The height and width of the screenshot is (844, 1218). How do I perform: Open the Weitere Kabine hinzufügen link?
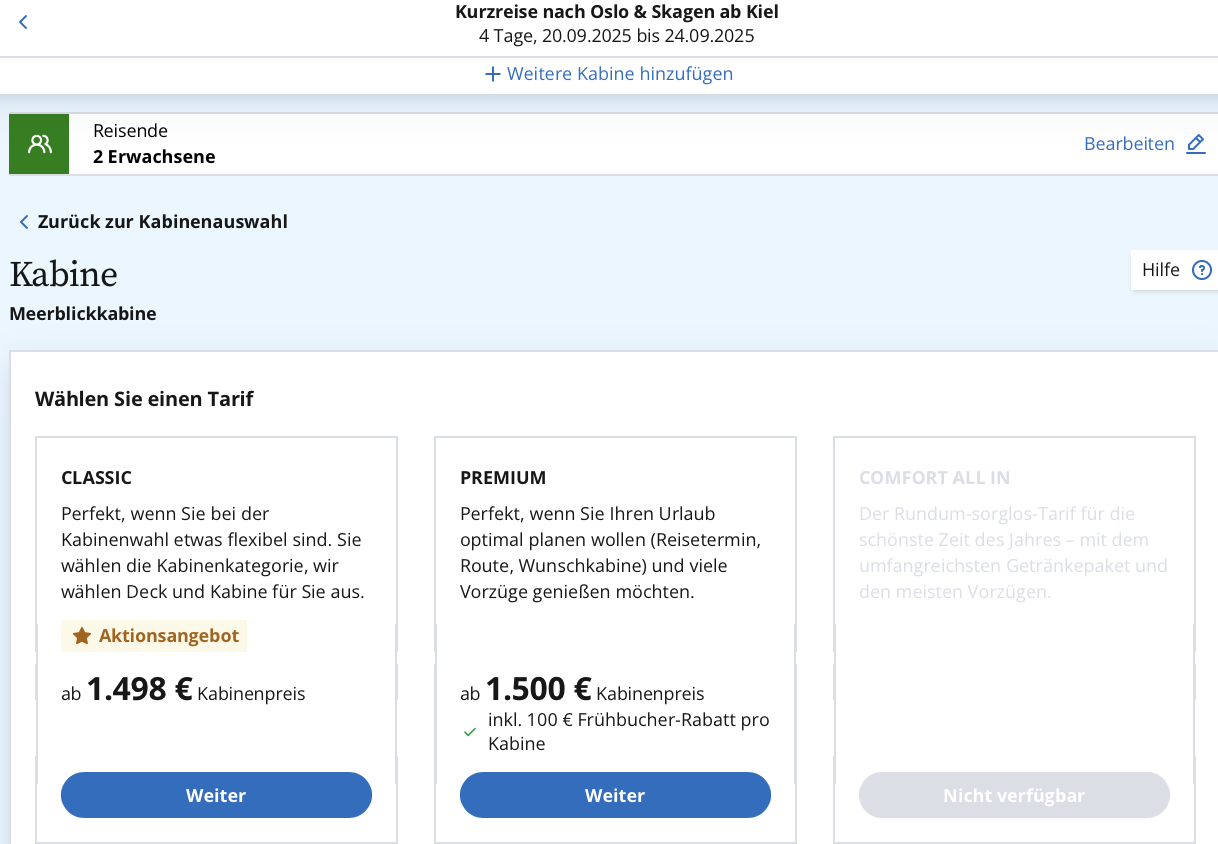pyautogui.click(x=619, y=74)
